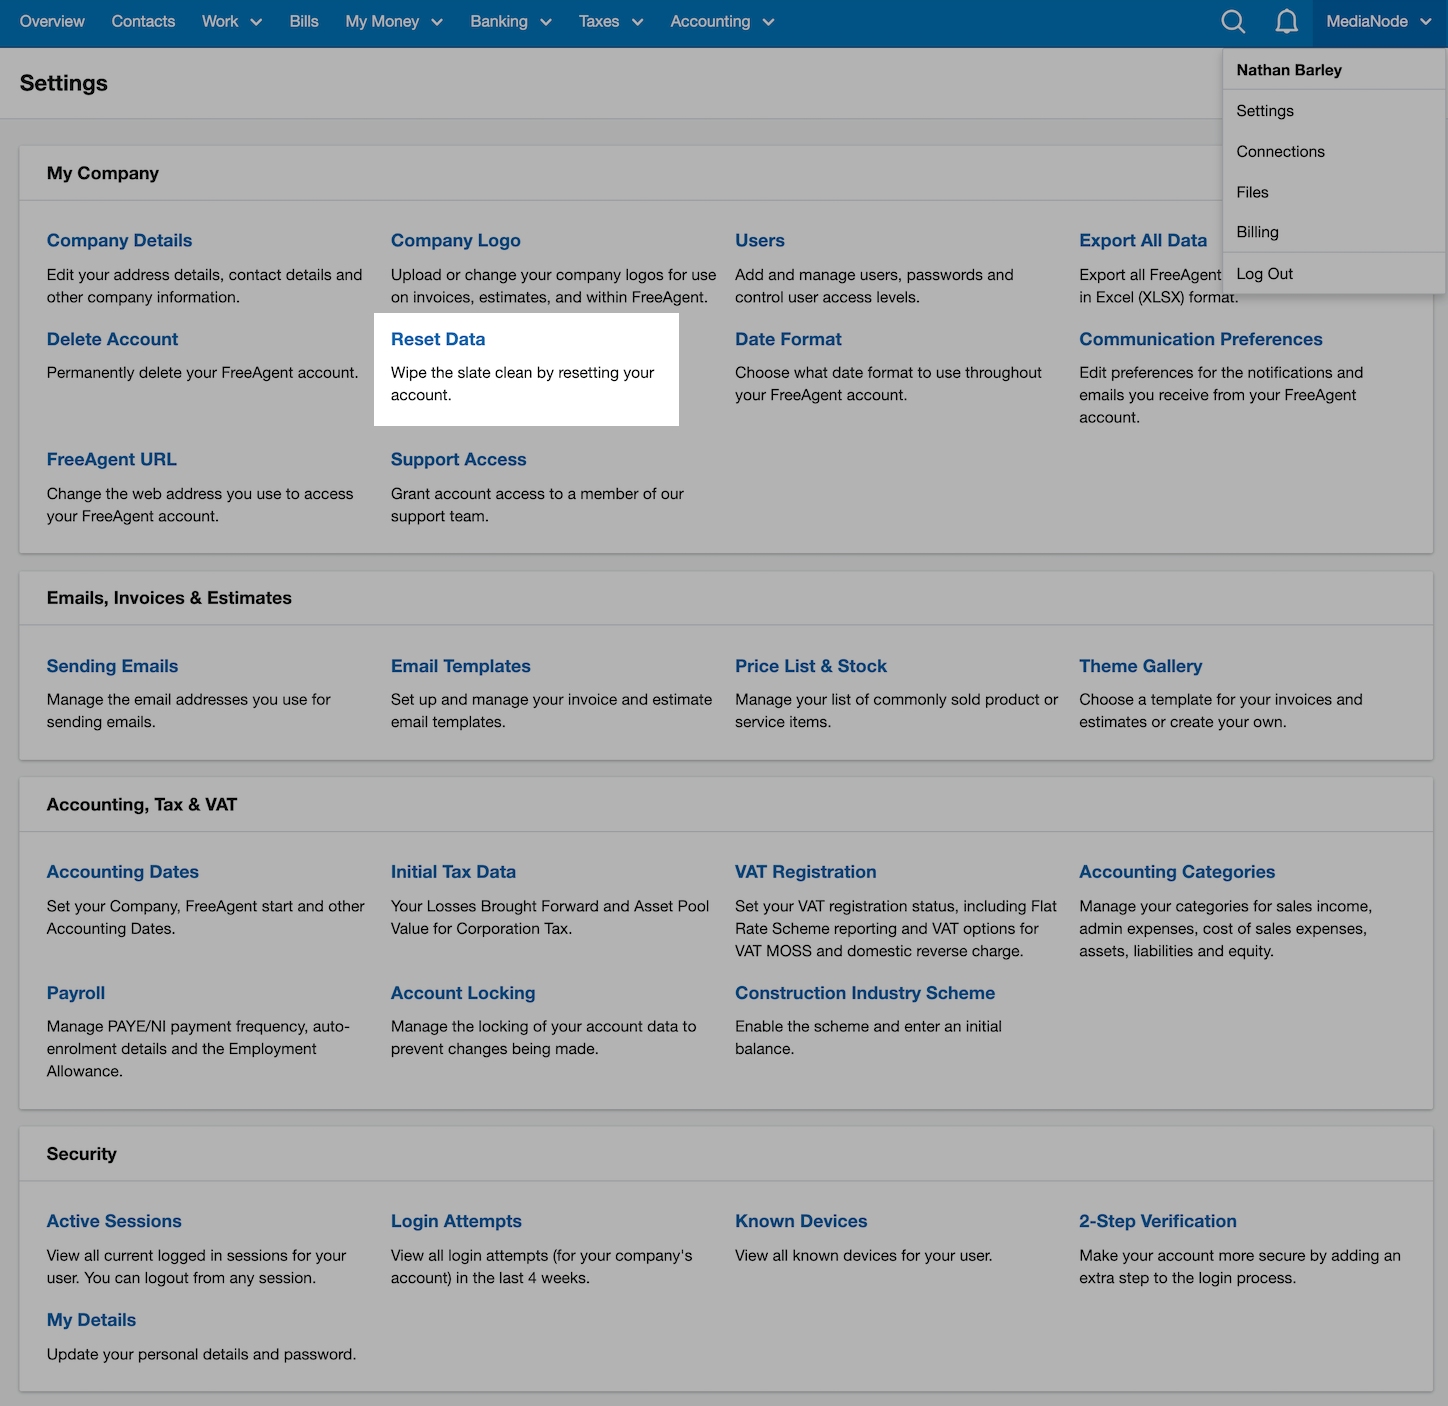
Task: Open the search magnifier icon
Action: 1233,22
